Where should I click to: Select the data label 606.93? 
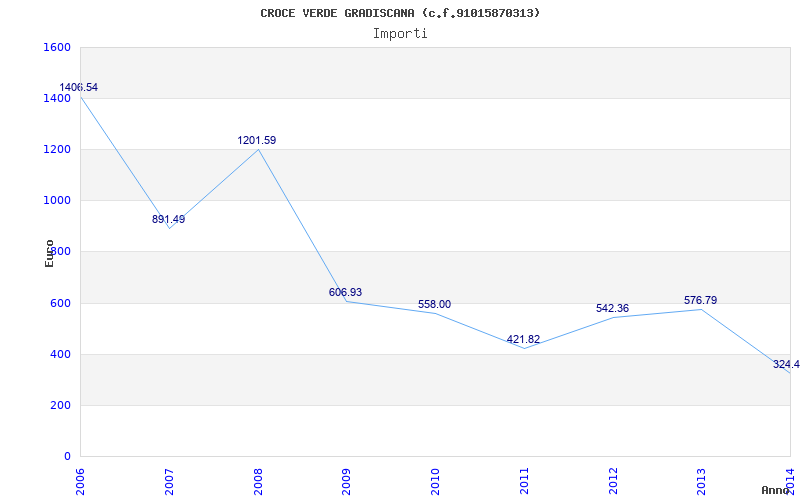pyautogui.click(x=345, y=292)
